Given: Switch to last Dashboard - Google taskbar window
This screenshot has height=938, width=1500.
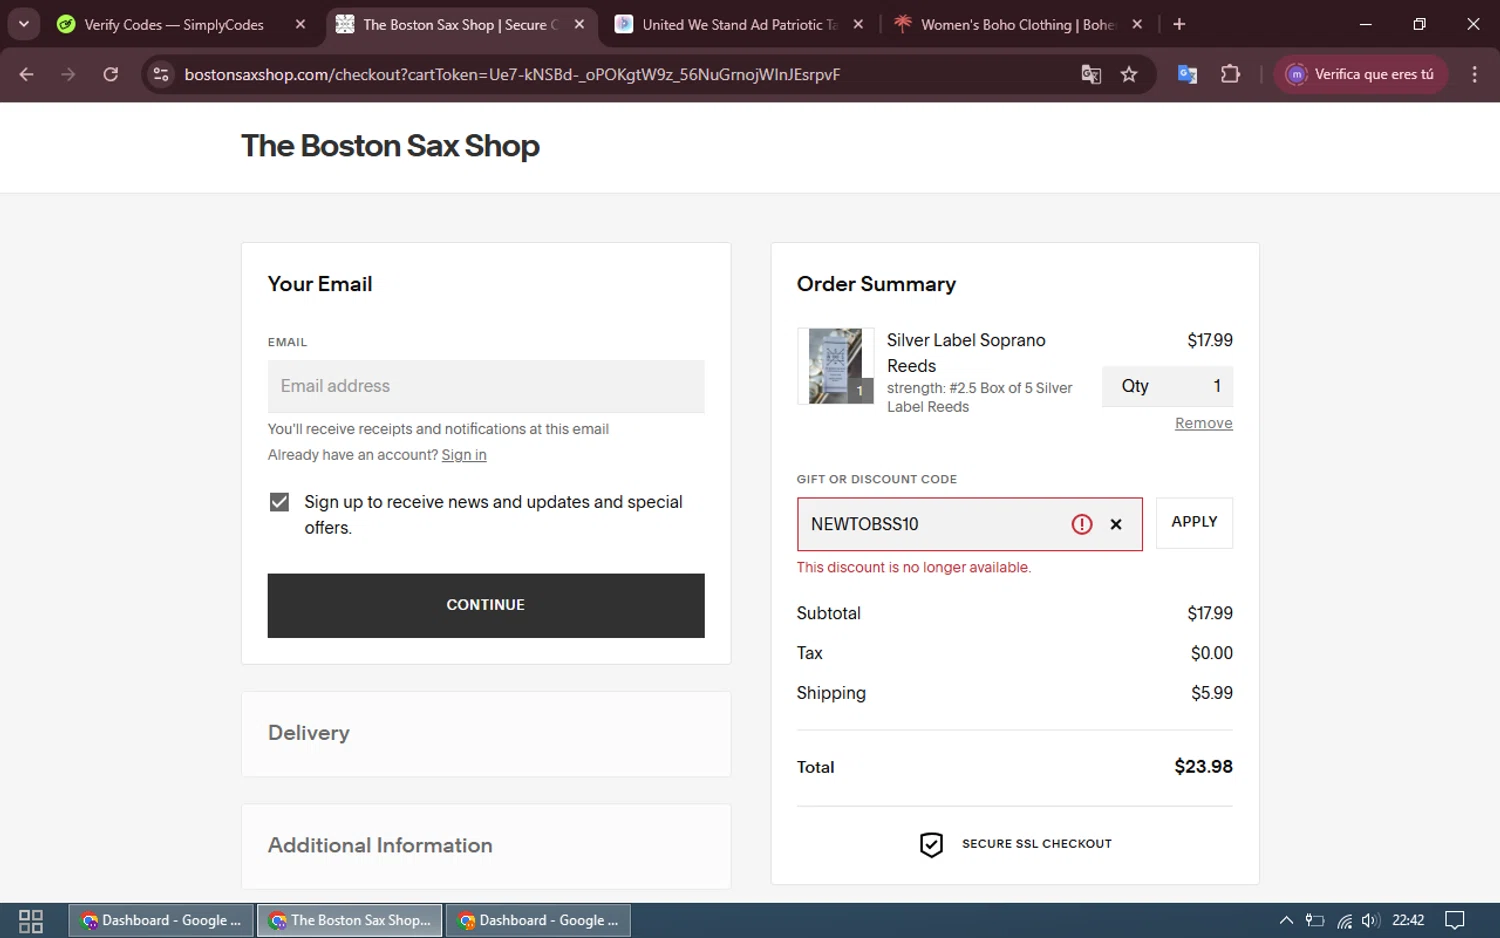Looking at the screenshot, I should tap(538, 920).
